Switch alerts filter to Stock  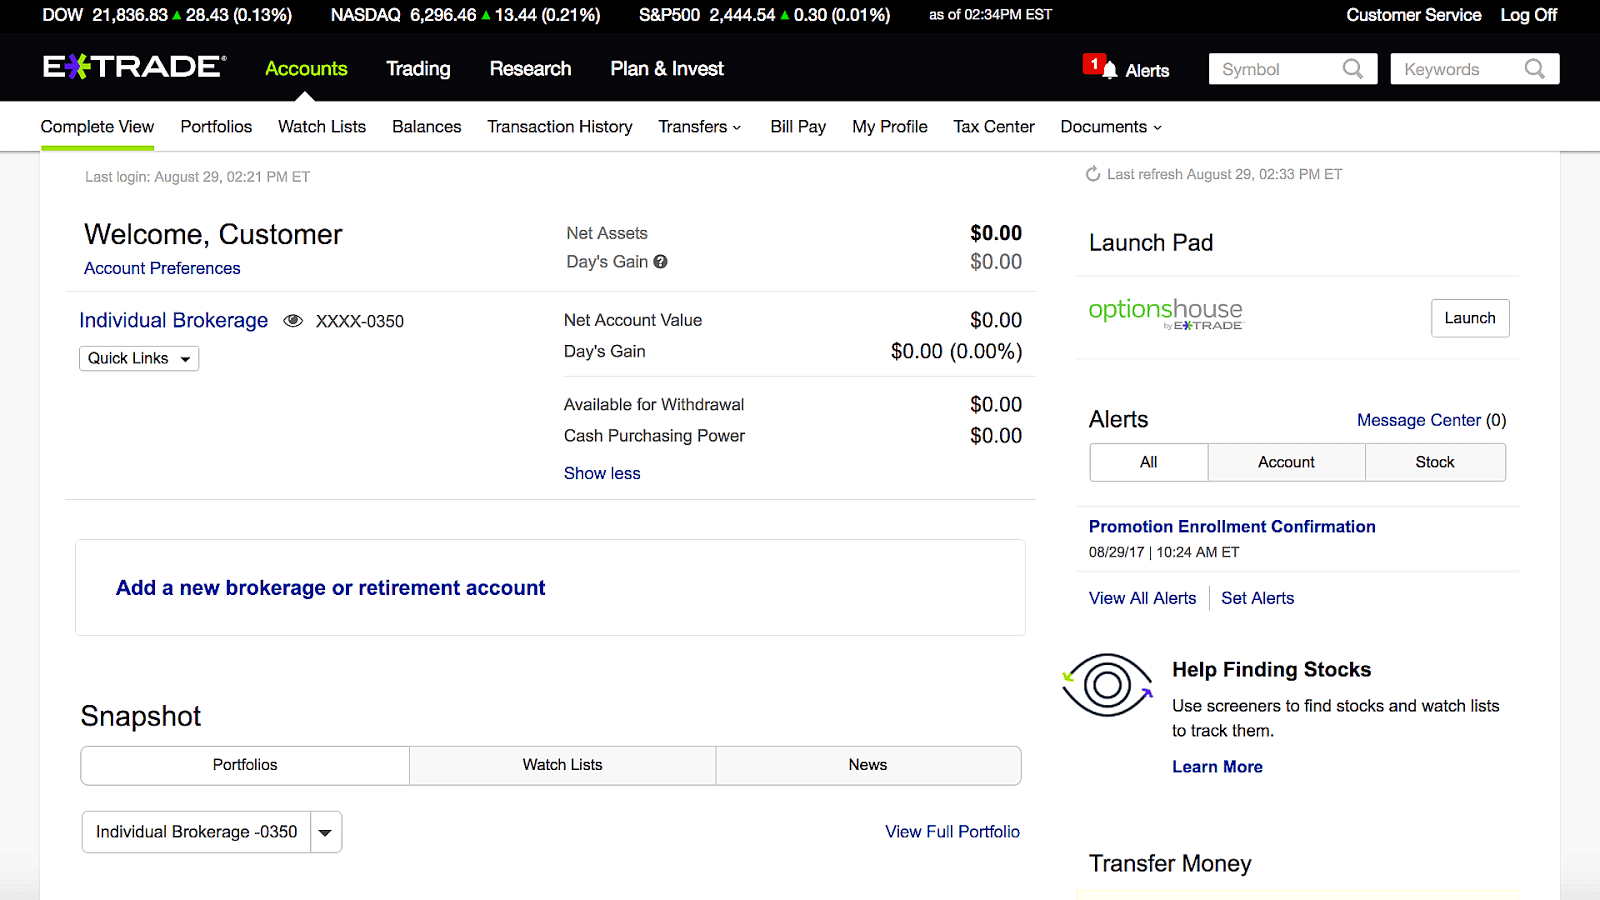[1434, 462]
